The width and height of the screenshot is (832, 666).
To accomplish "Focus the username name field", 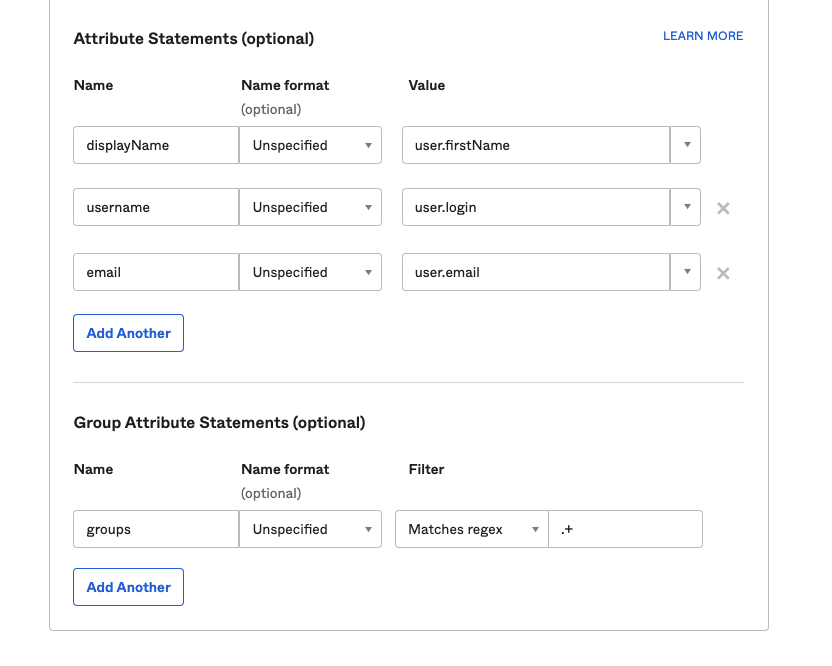I will pos(155,207).
